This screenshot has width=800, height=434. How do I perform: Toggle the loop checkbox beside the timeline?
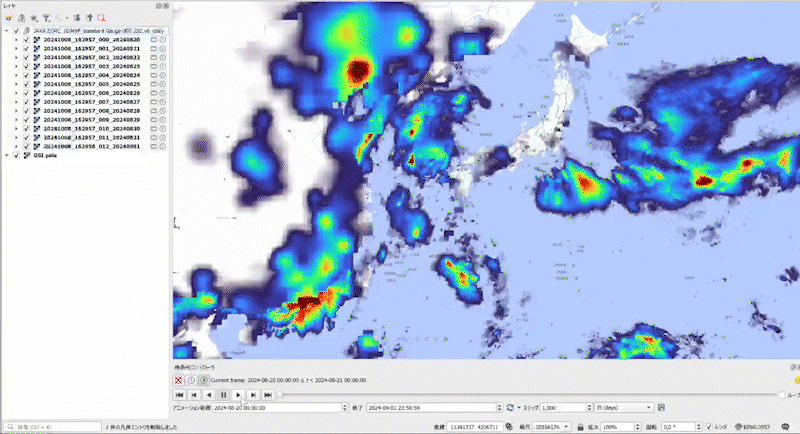pos(782,395)
